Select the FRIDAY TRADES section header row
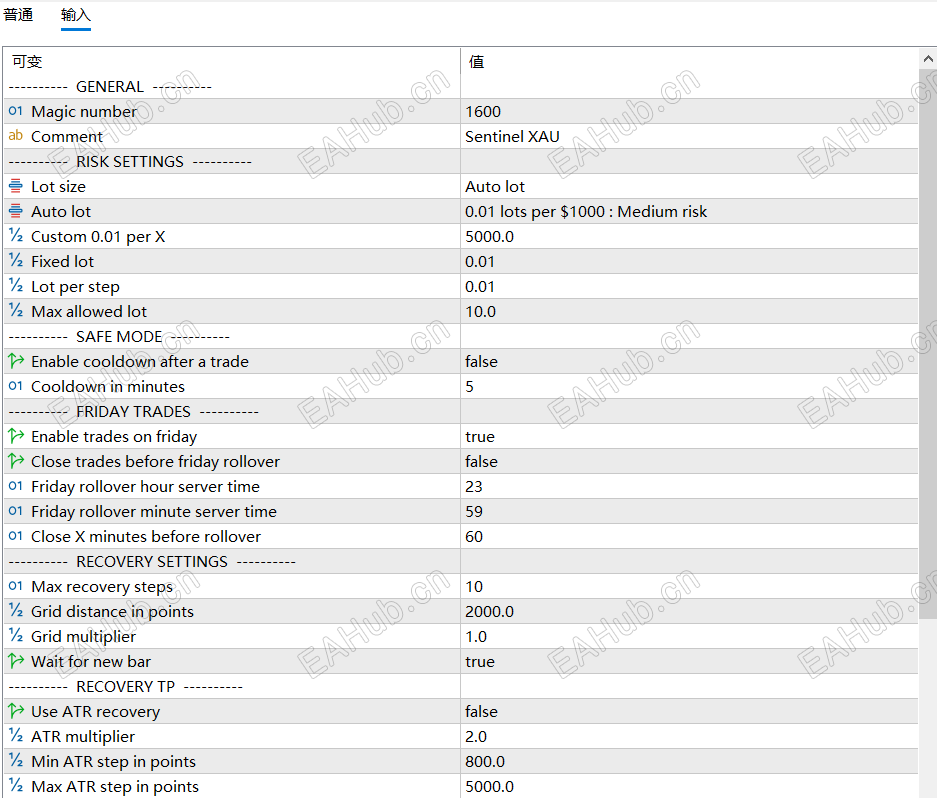 pyautogui.click(x=461, y=412)
